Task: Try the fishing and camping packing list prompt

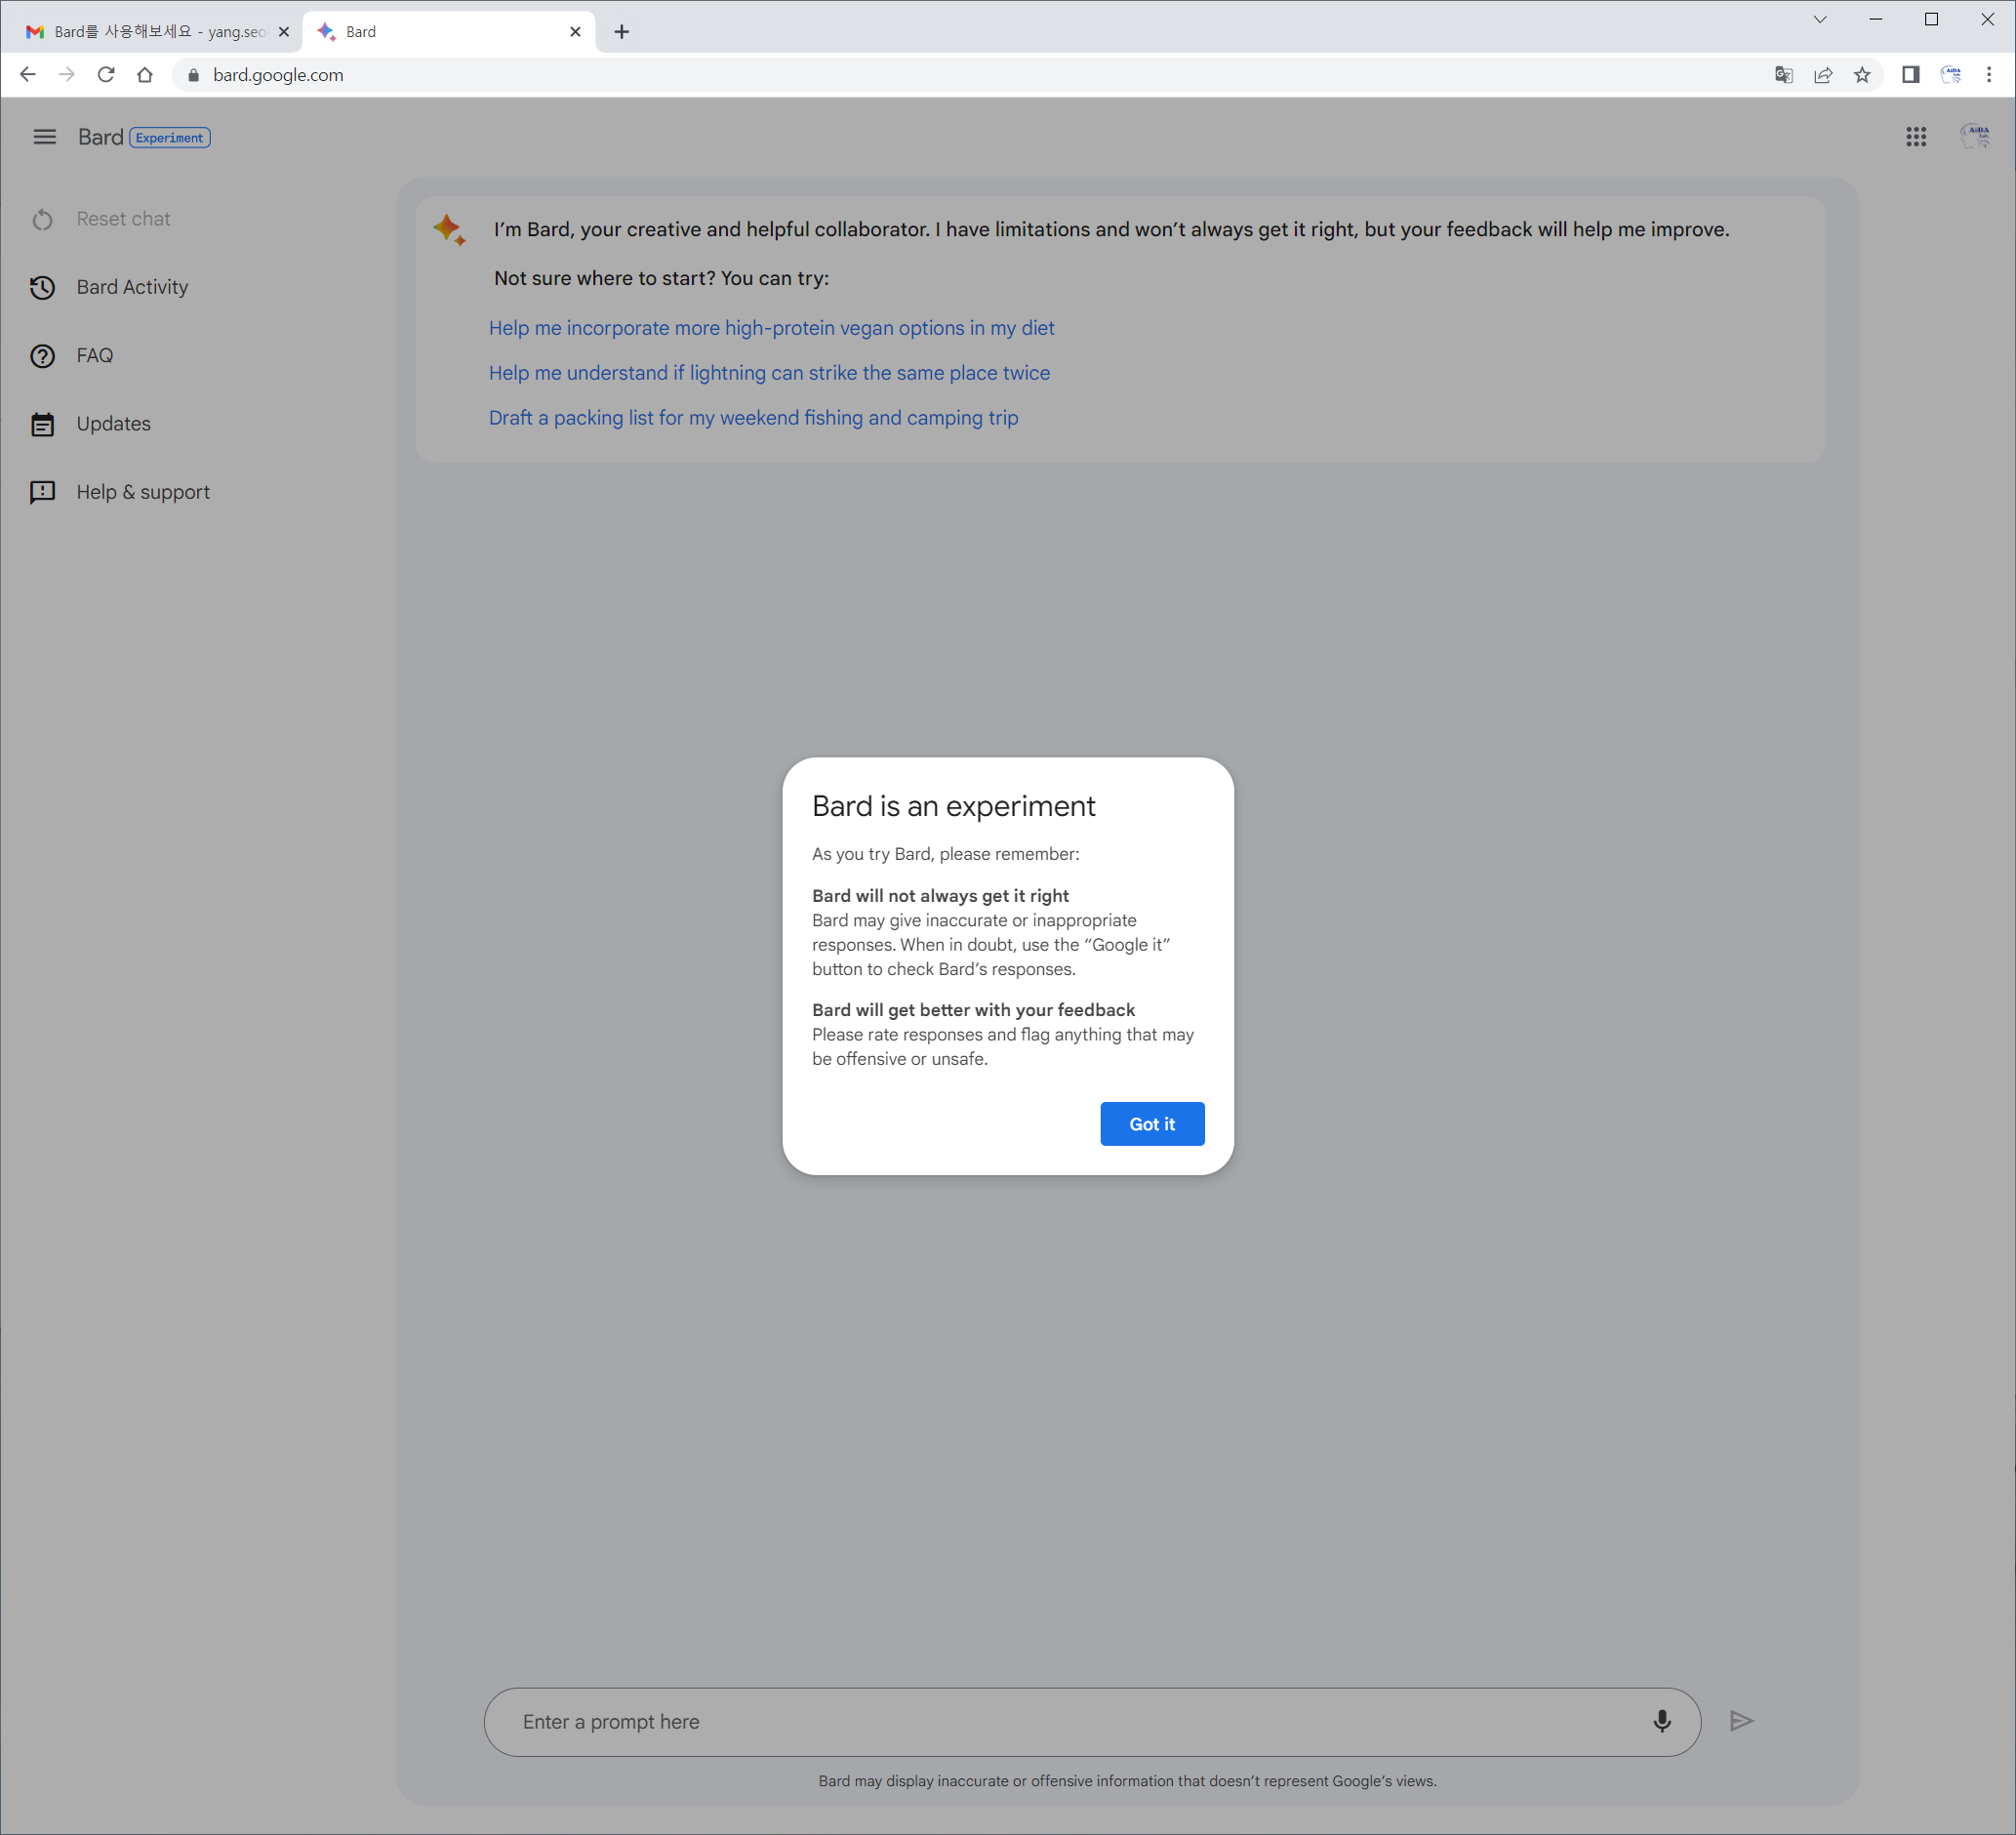Action: click(753, 418)
